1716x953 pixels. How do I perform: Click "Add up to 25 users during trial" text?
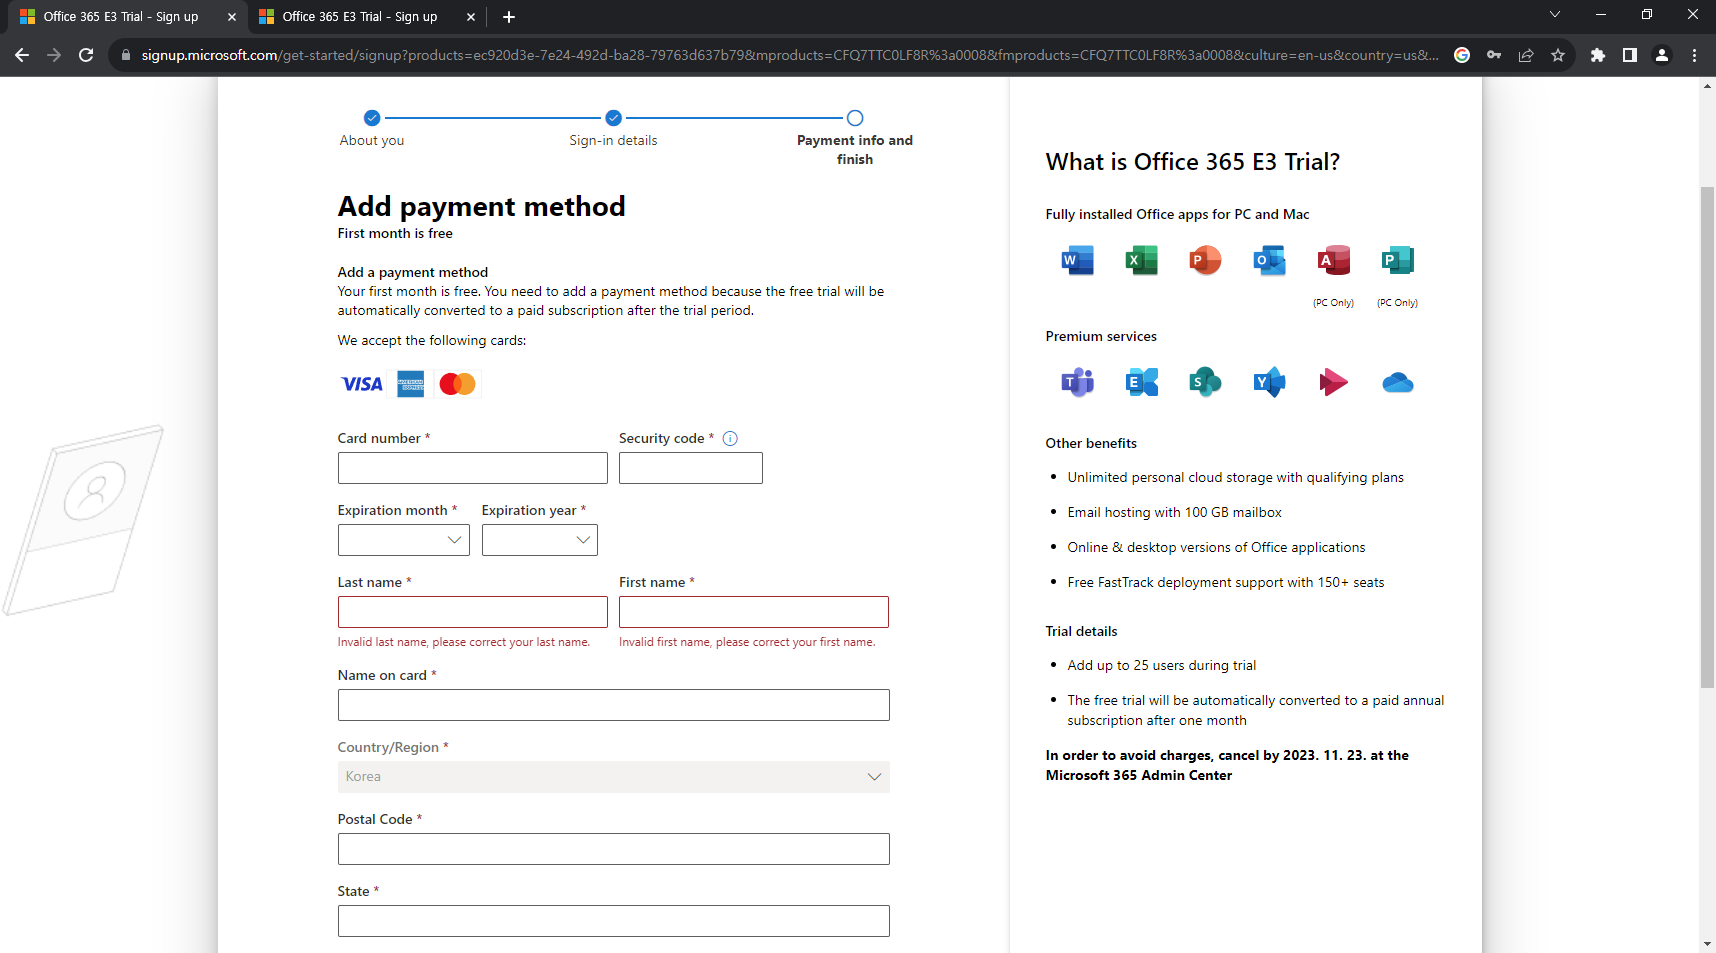click(1162, 665)
